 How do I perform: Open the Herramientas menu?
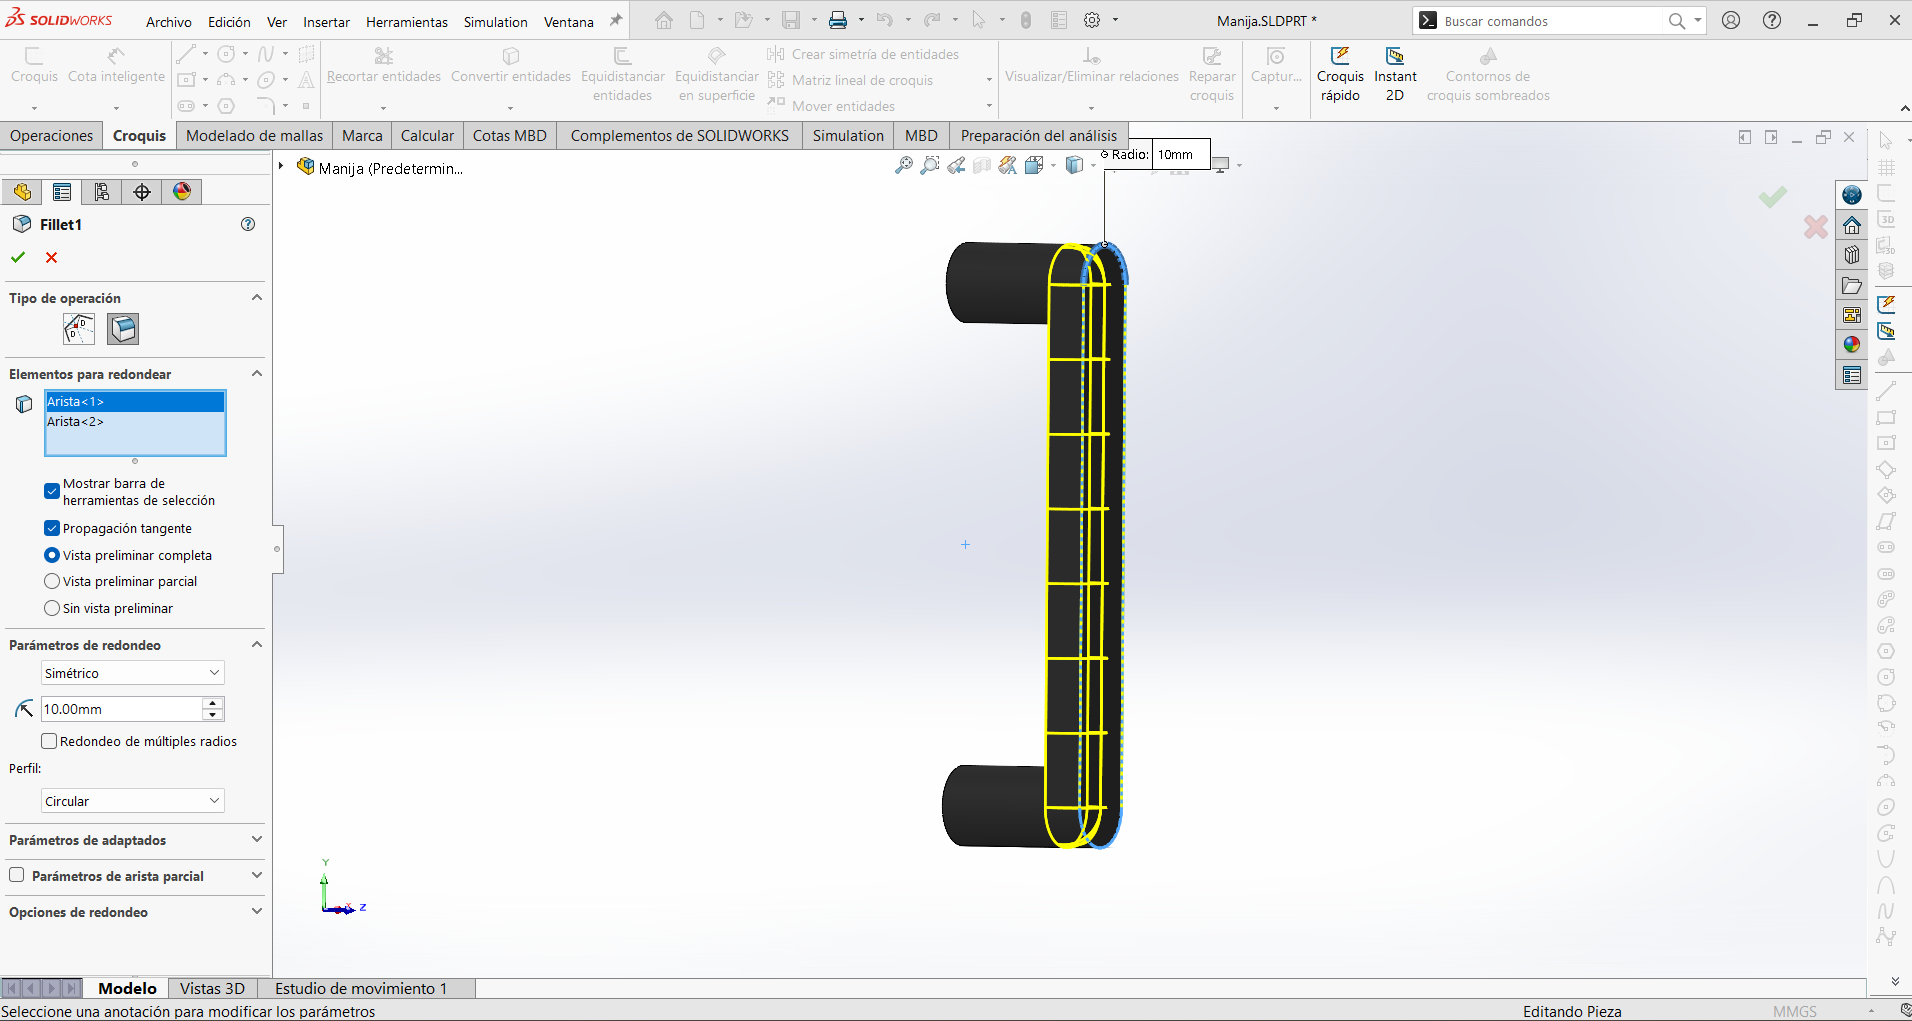coord(407,22)
